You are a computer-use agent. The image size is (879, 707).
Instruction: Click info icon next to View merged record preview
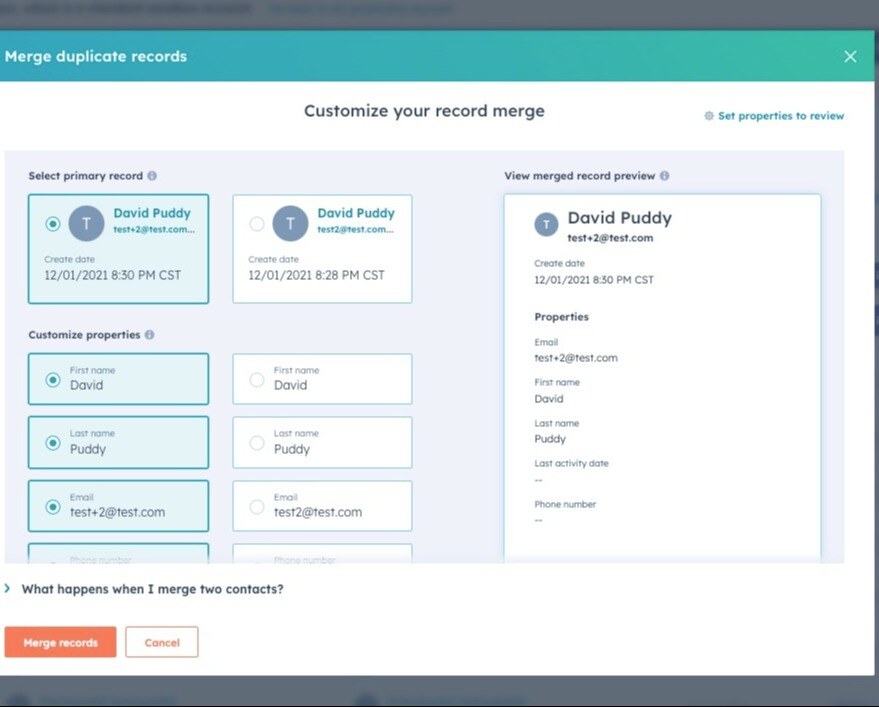click(664, 176)
